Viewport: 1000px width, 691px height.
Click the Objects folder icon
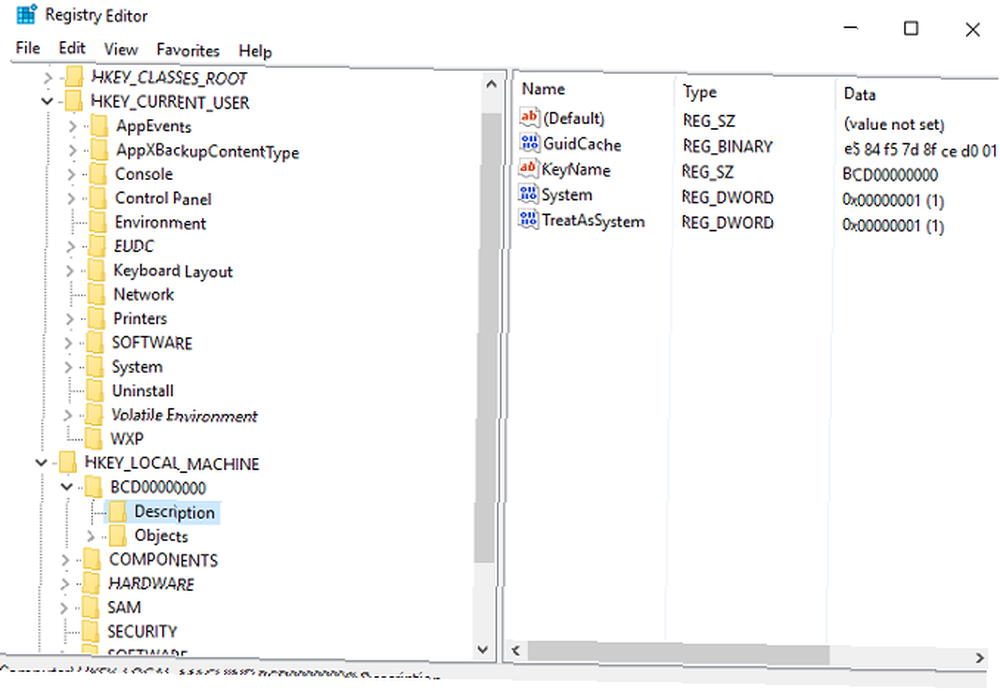click(117, 535)
